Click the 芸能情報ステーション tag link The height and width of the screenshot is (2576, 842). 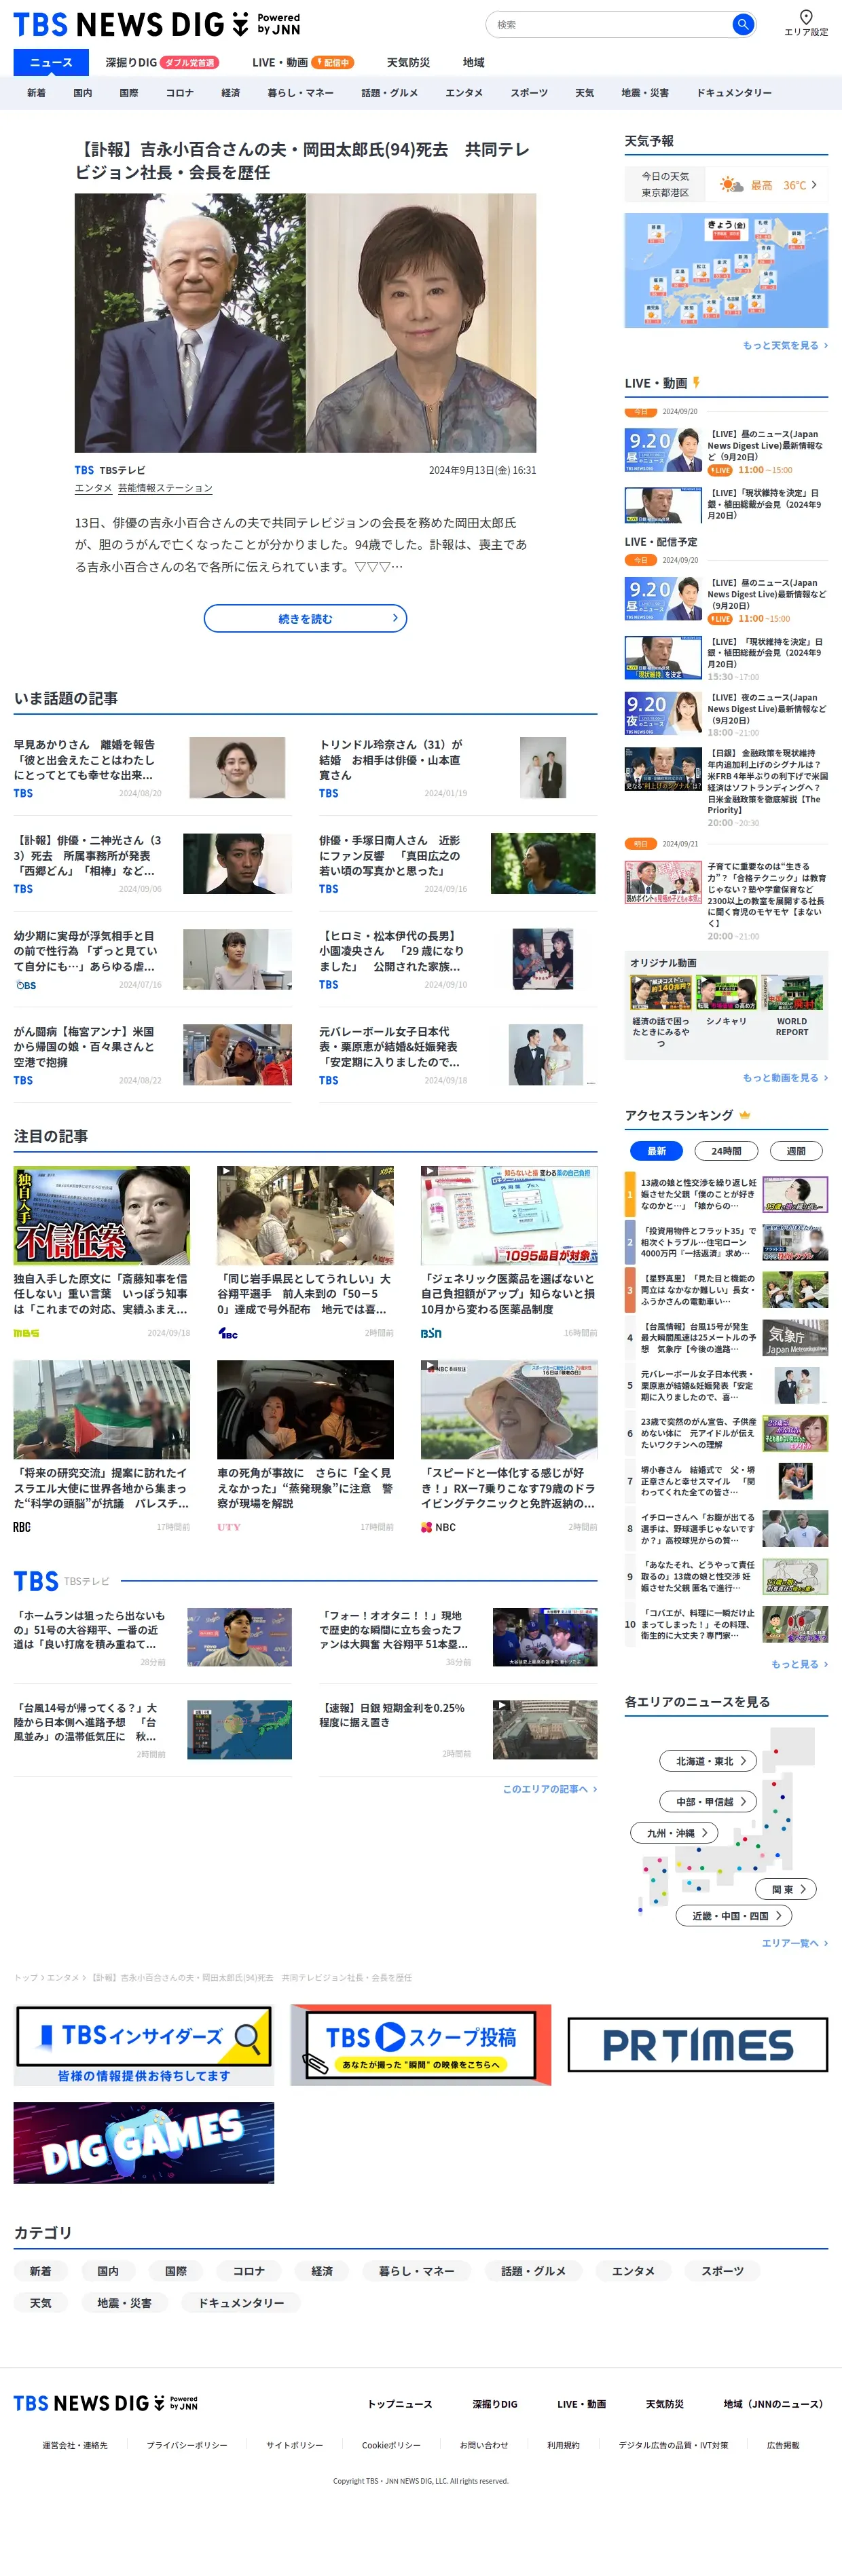click(x=165, y=488)
